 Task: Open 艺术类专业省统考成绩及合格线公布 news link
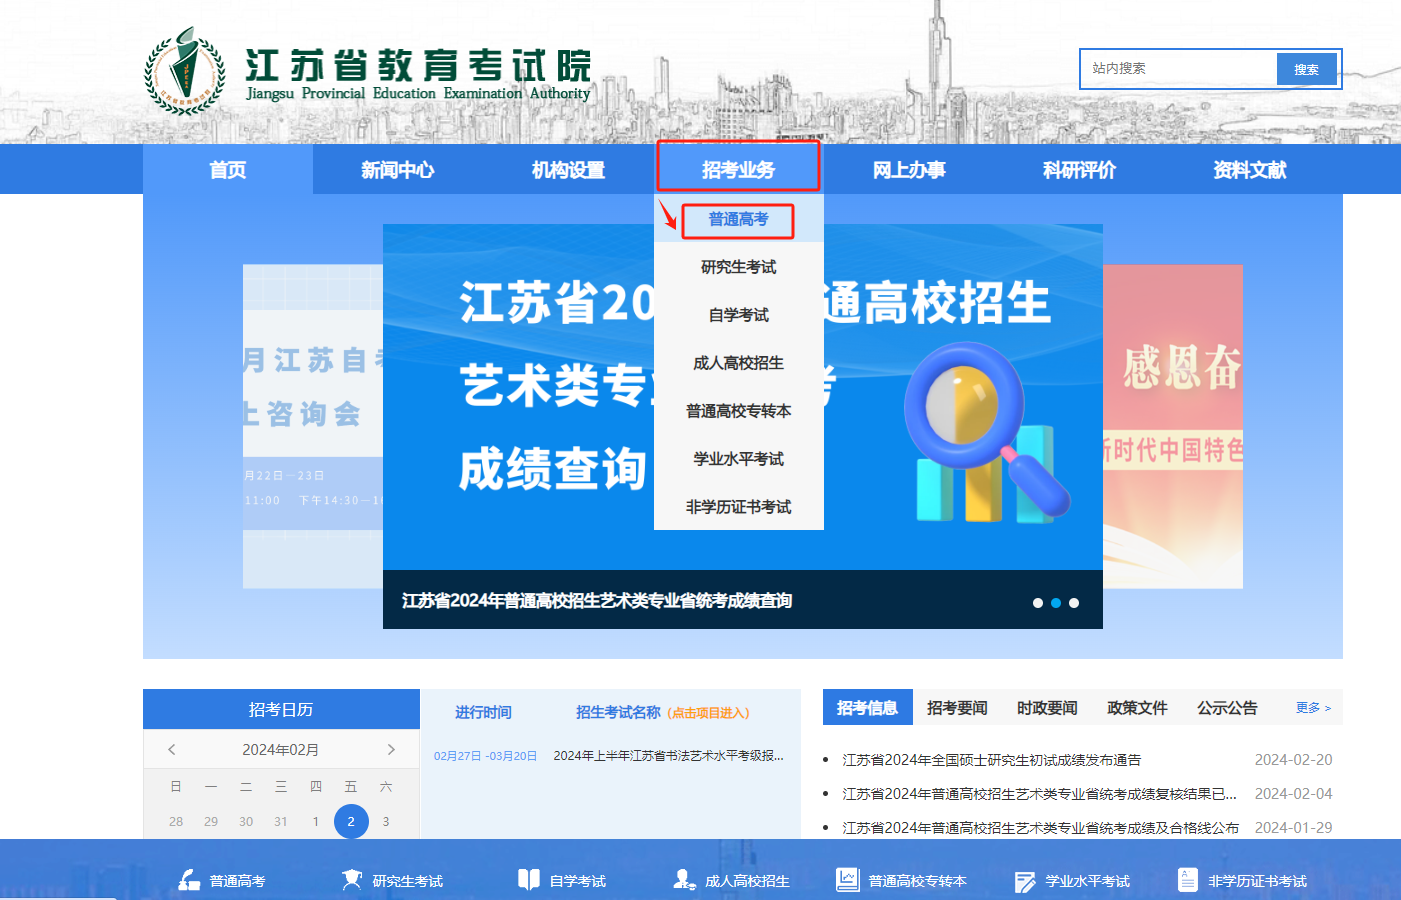pos(1040,828)
